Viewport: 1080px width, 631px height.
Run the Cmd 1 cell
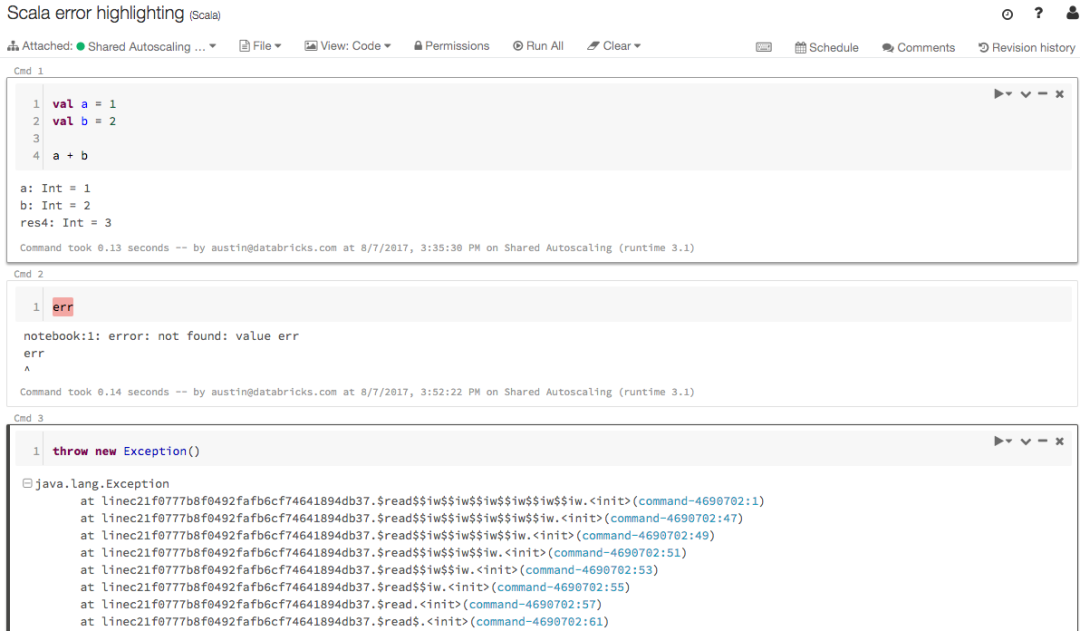999,93
